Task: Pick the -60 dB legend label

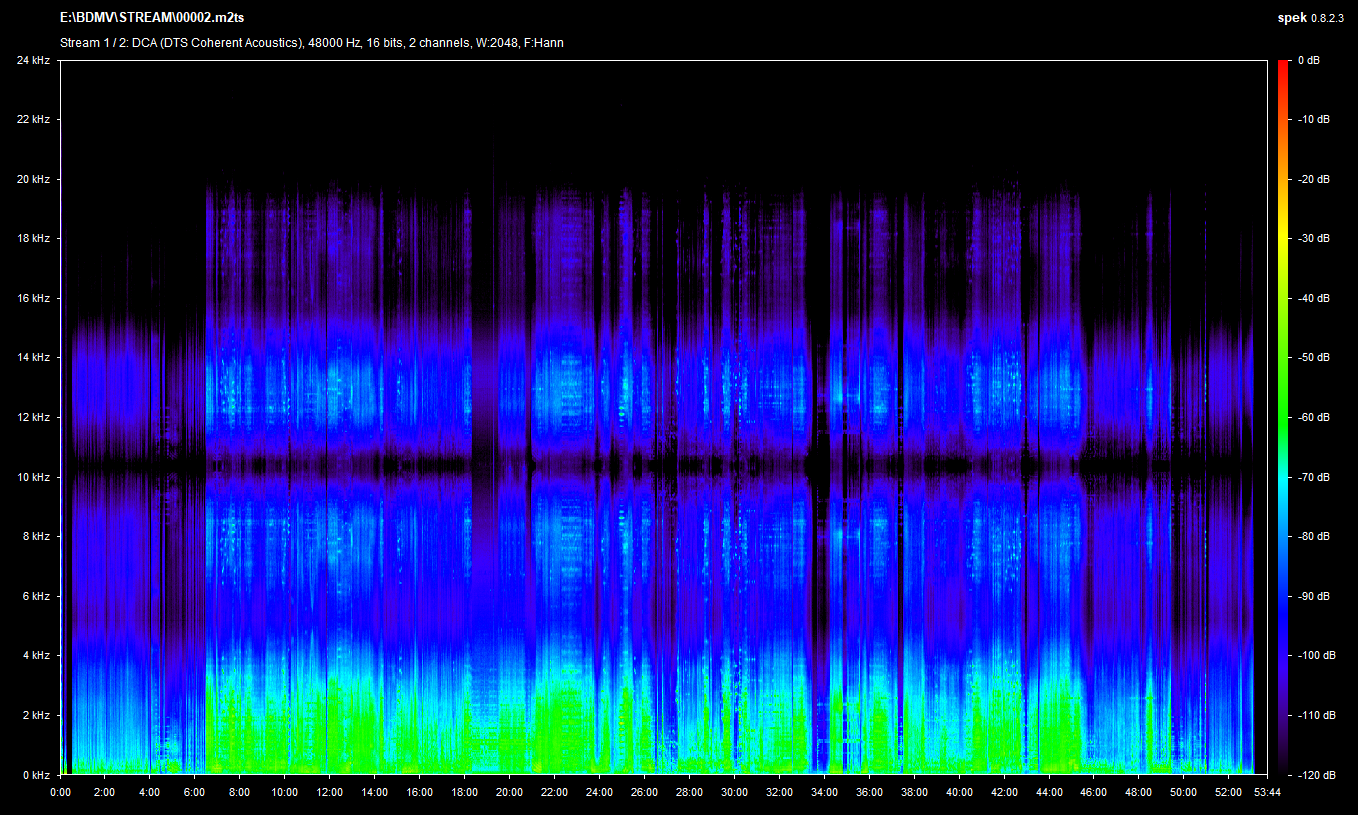Action: (1313, 417)
